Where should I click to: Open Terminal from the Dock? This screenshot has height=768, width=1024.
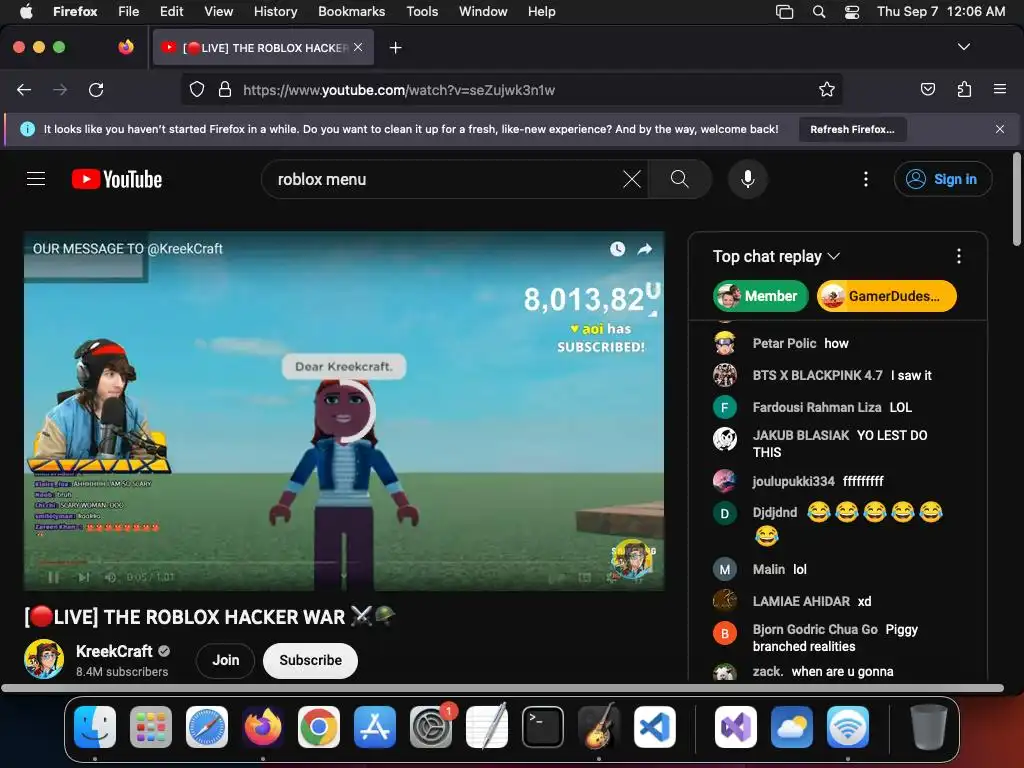(x=543, y=727)
